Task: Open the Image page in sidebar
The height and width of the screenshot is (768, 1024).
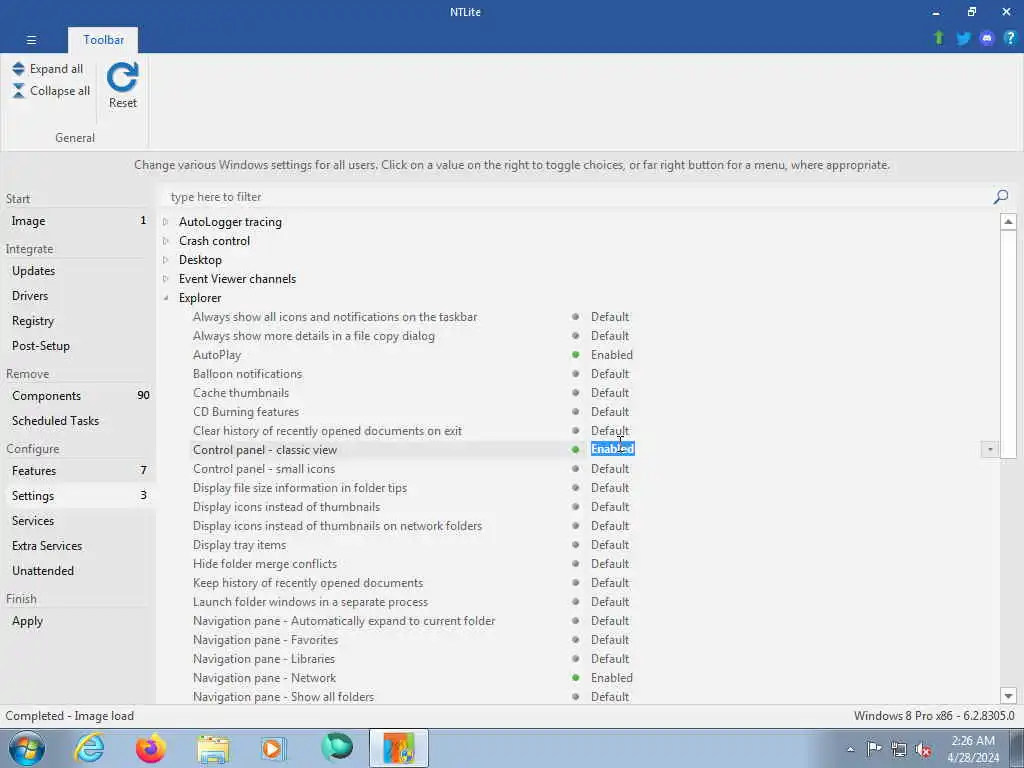Action: click(78, 221)
